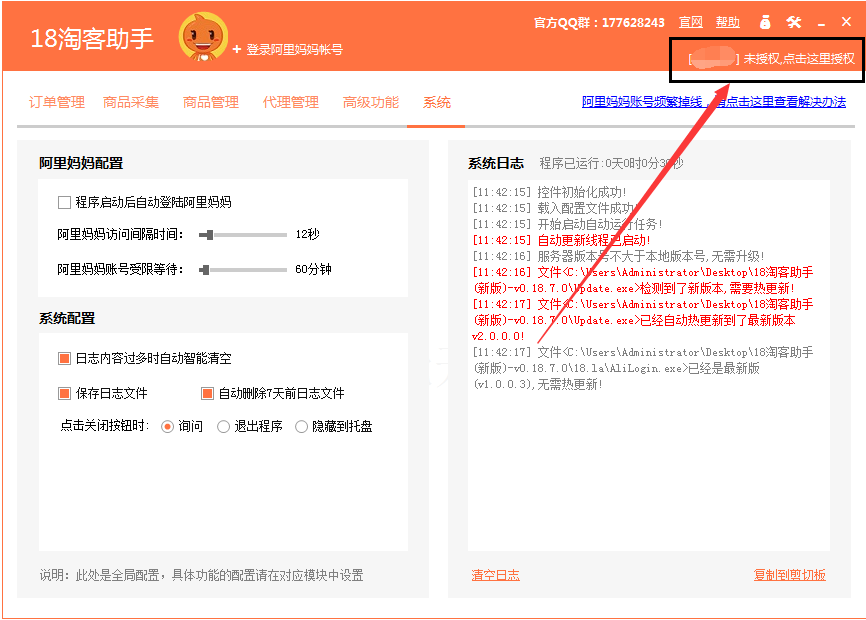This screenshot has width=866, height=620.
Task: Click the 阿里妈妈账号受限等待 slider
Action: [243, 270]
